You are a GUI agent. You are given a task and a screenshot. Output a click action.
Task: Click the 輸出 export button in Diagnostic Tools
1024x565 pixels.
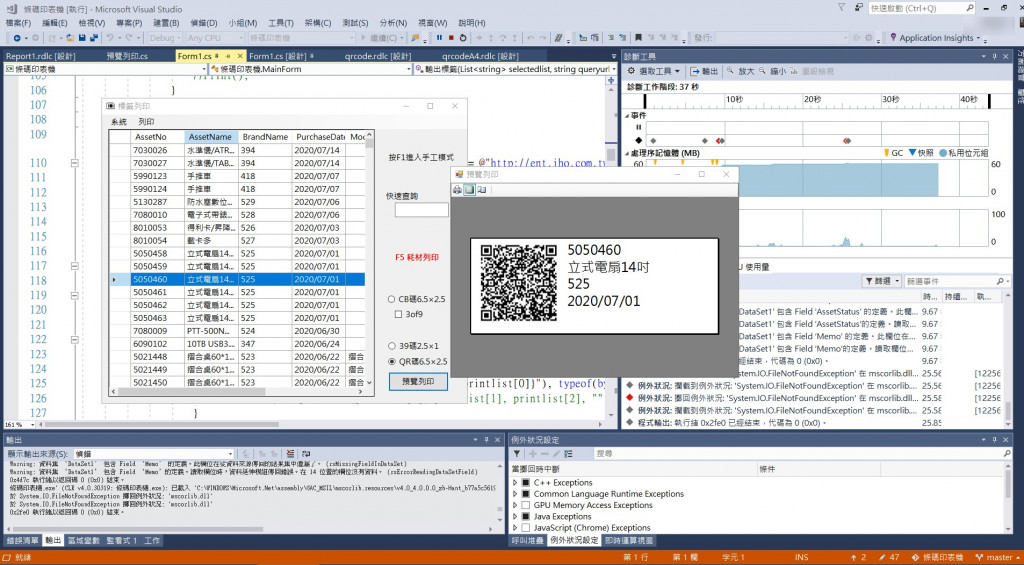[705, 71]
